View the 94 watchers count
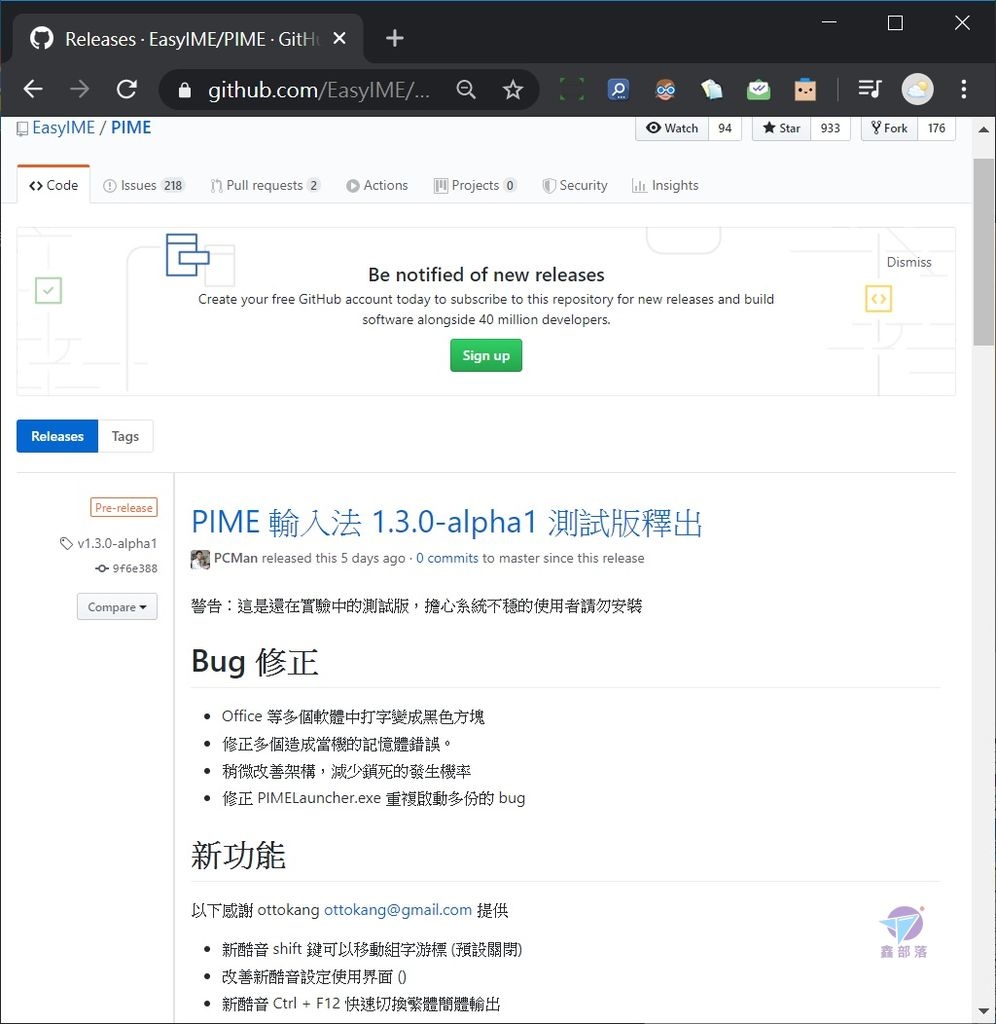Screen dimensions: 996x1024 pyautogui.click(x=725, y=128)
